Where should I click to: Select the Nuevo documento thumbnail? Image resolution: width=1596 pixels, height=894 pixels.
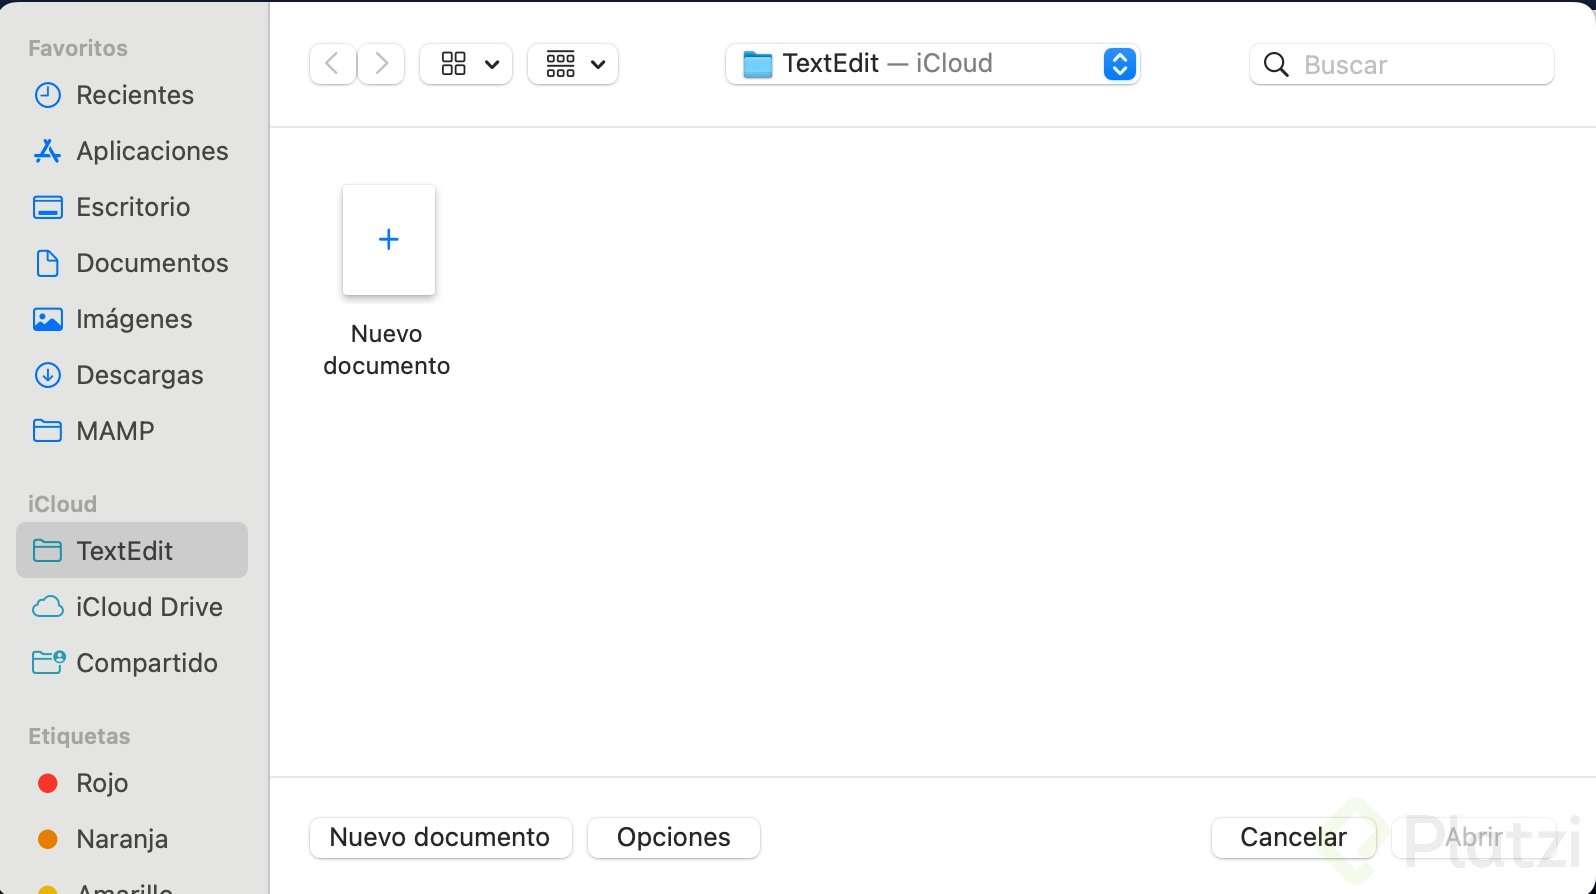tap(389, 240)
